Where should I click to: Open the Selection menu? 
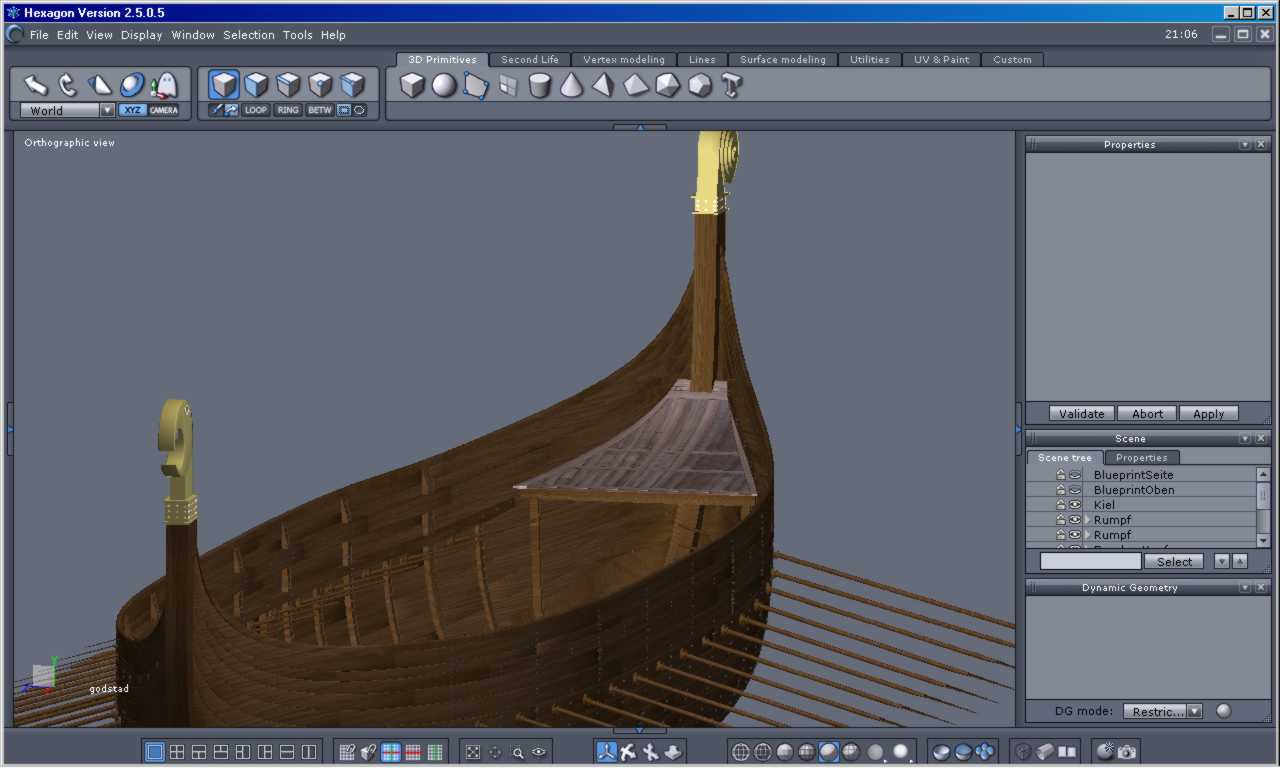coord(248,35)
